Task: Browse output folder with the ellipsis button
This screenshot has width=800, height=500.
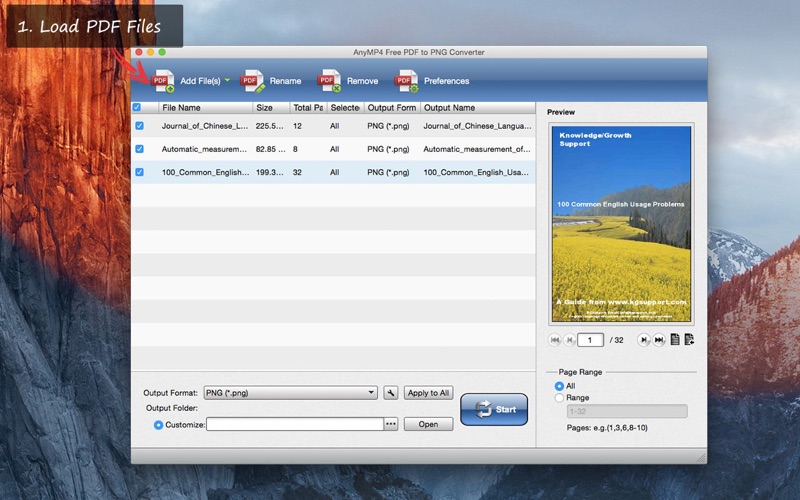Action: [391, 424]
